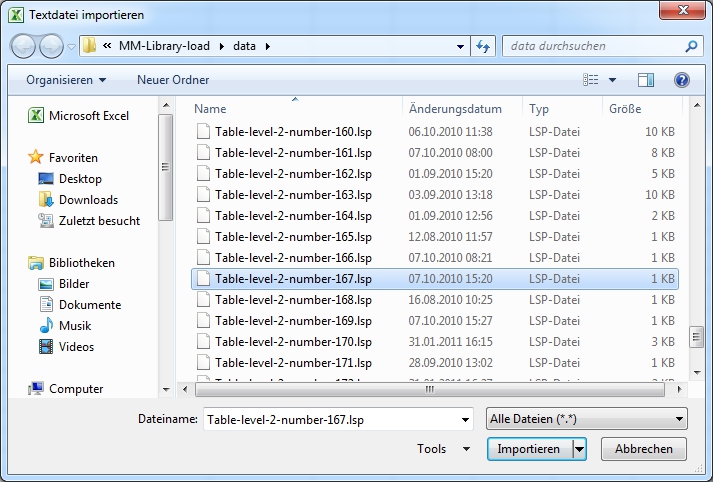Select file Table-level-2-number-163.lsp
Viewport: 713px width, 482px height.
[x=293, y=195]
